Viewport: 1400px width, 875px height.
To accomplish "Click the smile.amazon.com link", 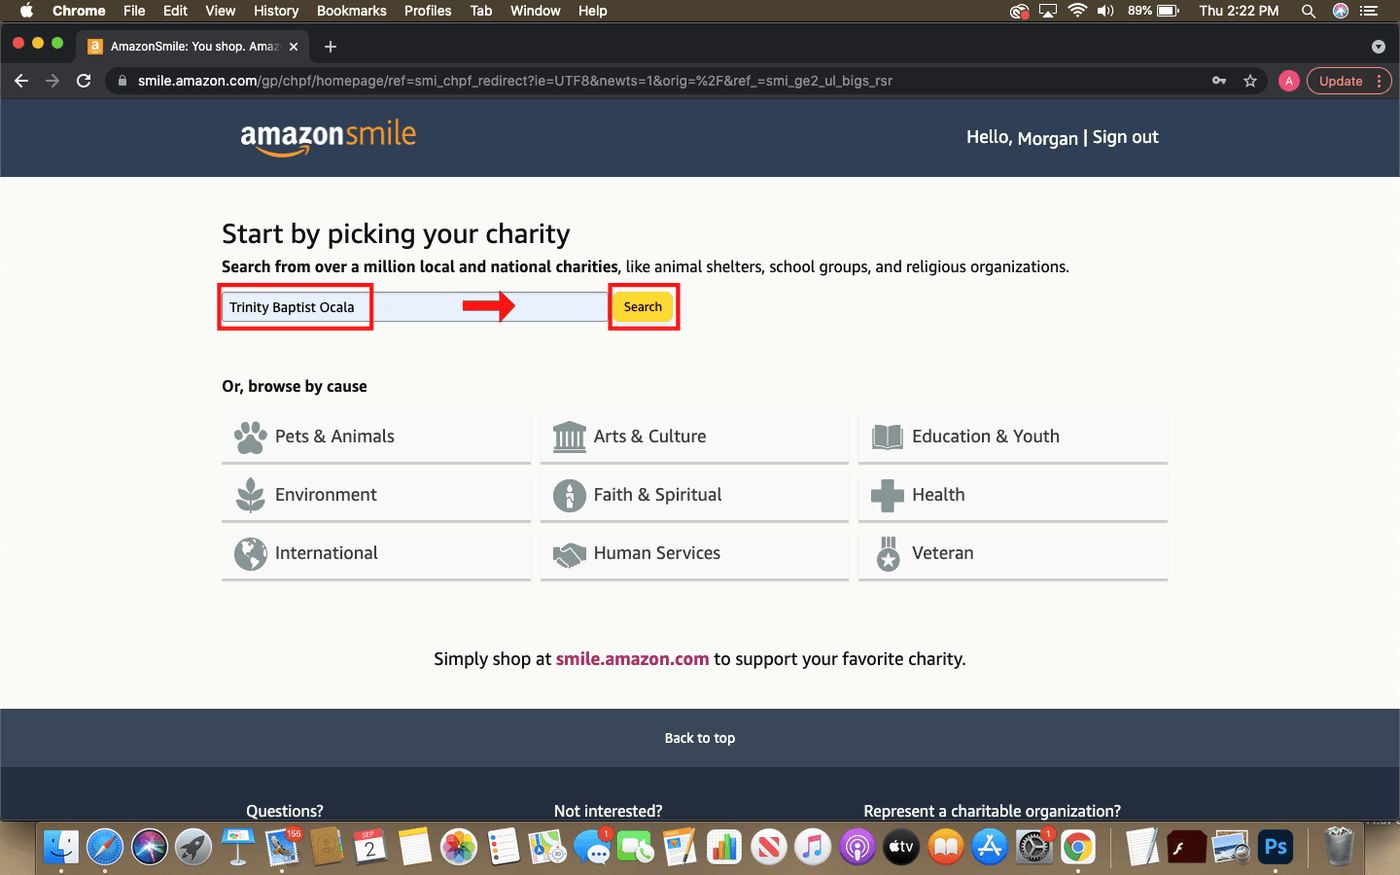I will coord(632,659).
